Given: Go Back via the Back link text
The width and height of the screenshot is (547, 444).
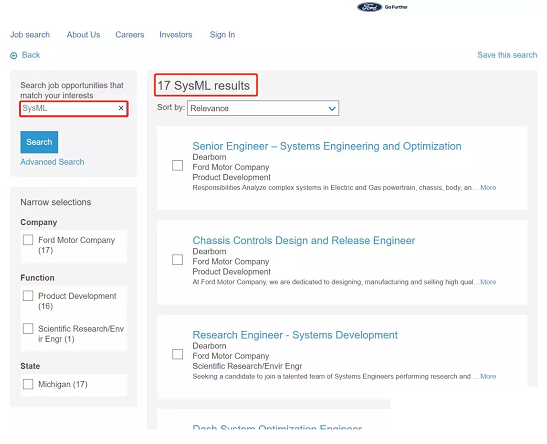Looking at the screenshot, I should [31, 55].
